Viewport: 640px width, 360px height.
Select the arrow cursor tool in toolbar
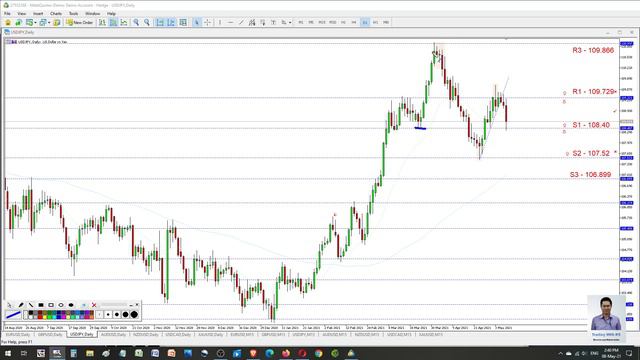pyautogui.click(x=196, y=22)
